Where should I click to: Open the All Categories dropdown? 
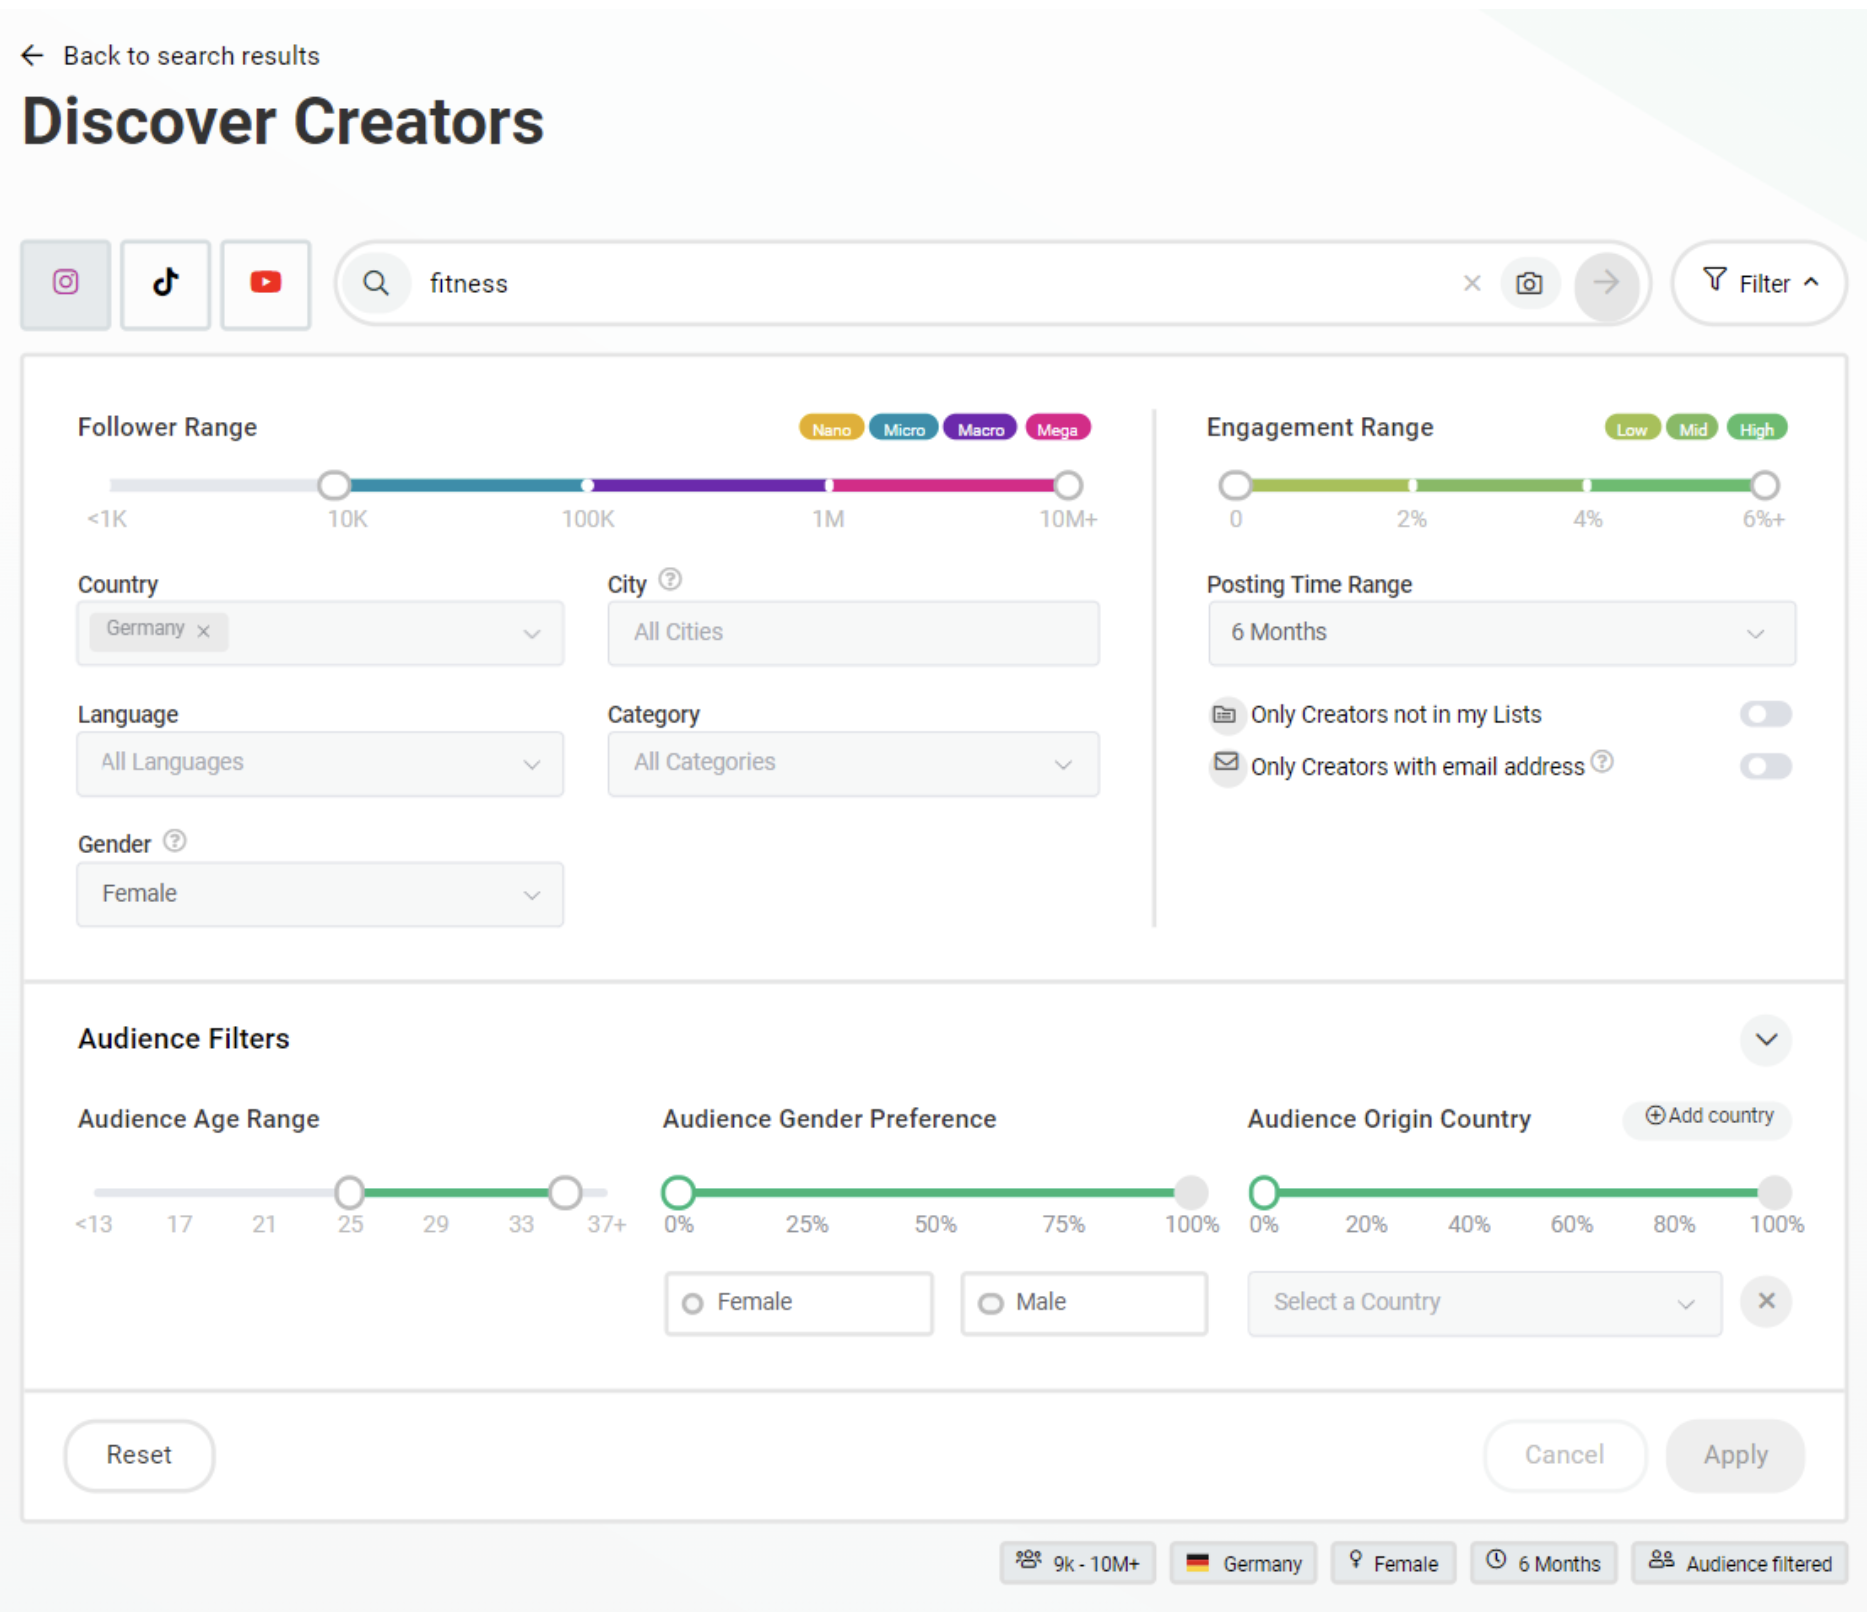(x=1063, y=763)
